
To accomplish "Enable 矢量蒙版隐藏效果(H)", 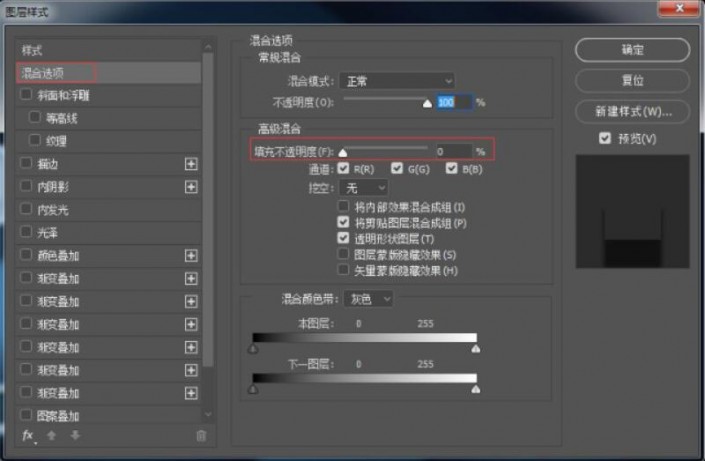I will point(343,270).
